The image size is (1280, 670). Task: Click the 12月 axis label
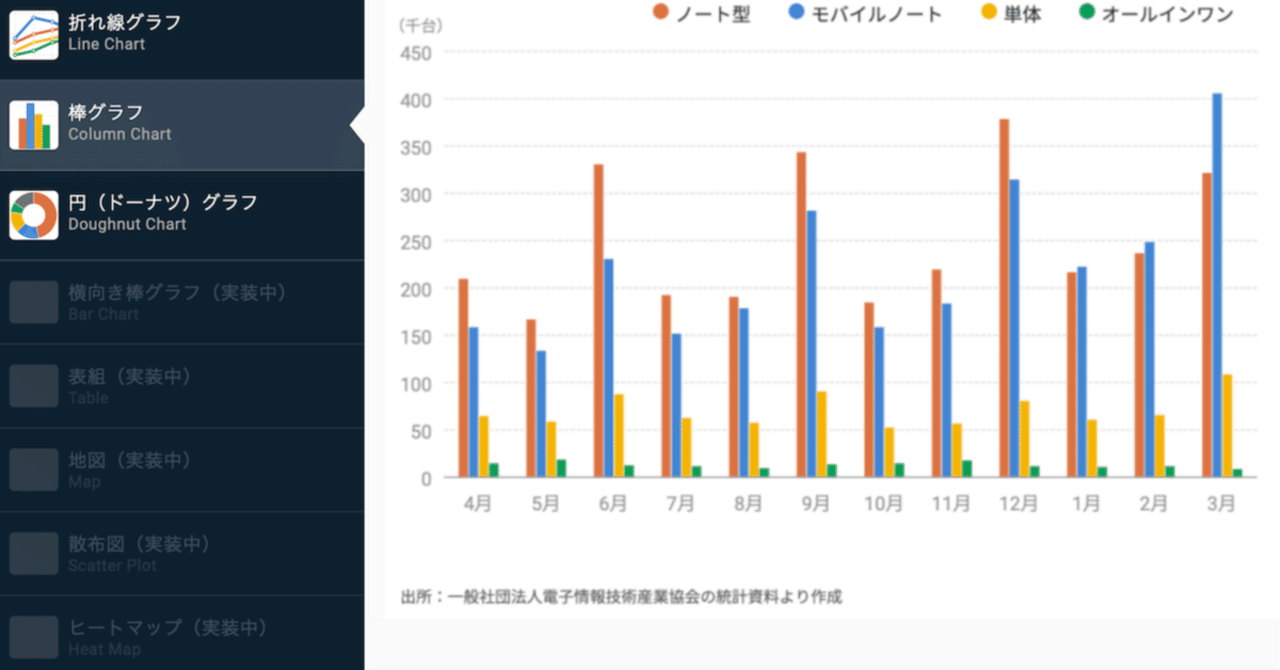click(x=1019, y=504)
